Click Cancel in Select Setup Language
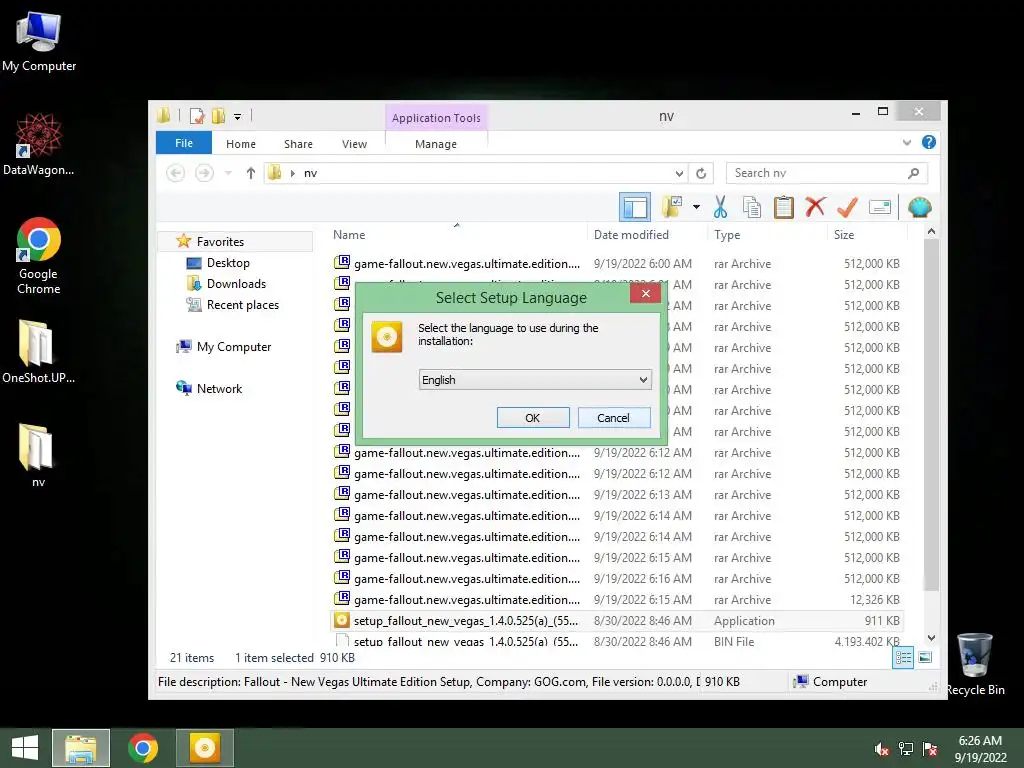This screenshot has width=1024, height=768. point(614,418)
